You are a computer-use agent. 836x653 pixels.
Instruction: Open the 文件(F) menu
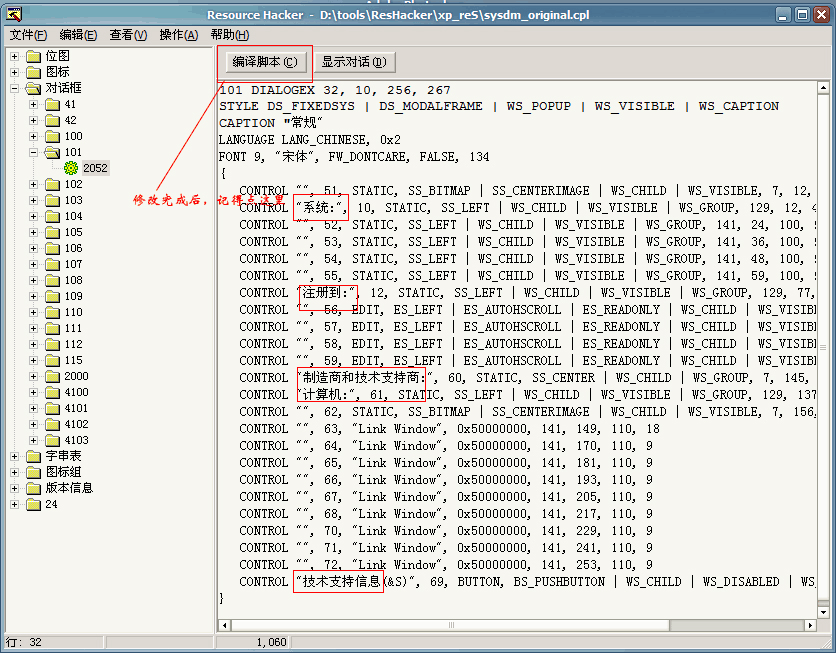tap(28, 35)
